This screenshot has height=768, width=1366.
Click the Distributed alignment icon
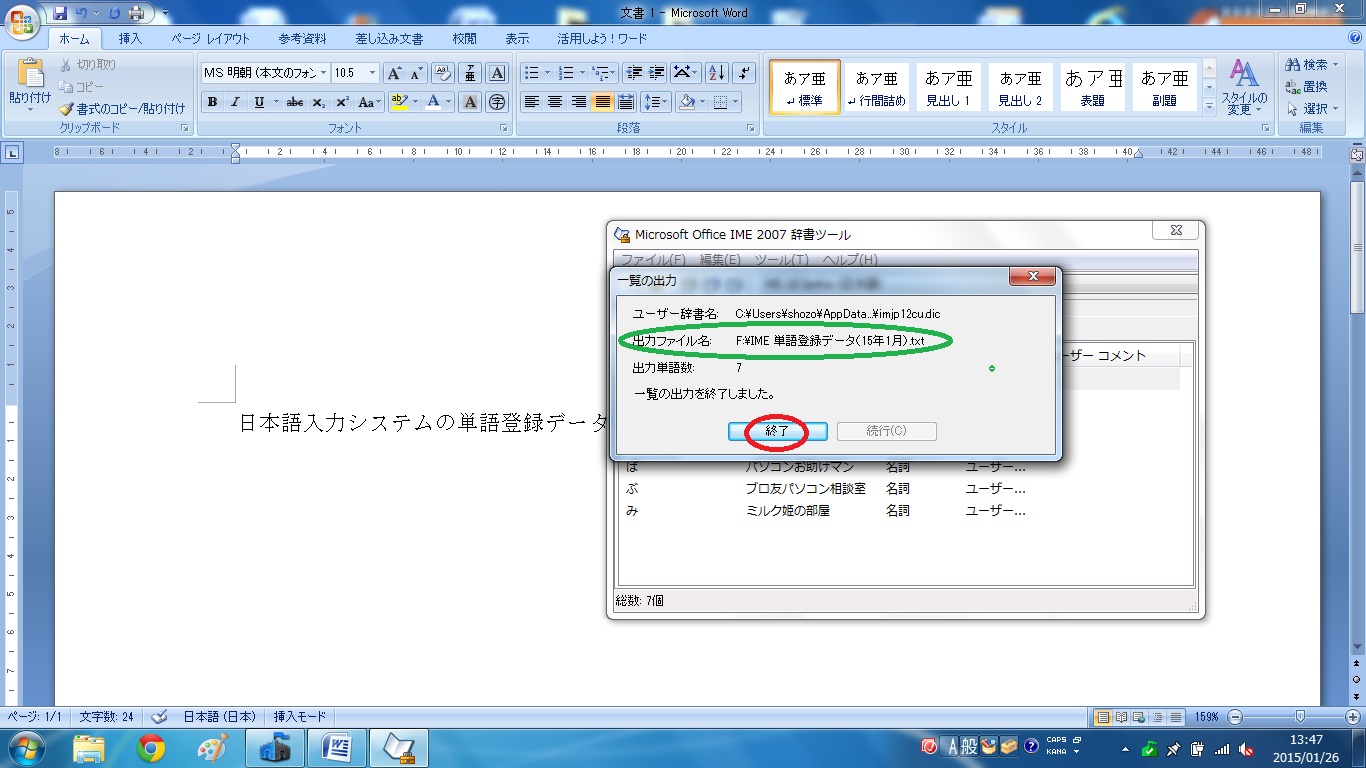(626, 102)
